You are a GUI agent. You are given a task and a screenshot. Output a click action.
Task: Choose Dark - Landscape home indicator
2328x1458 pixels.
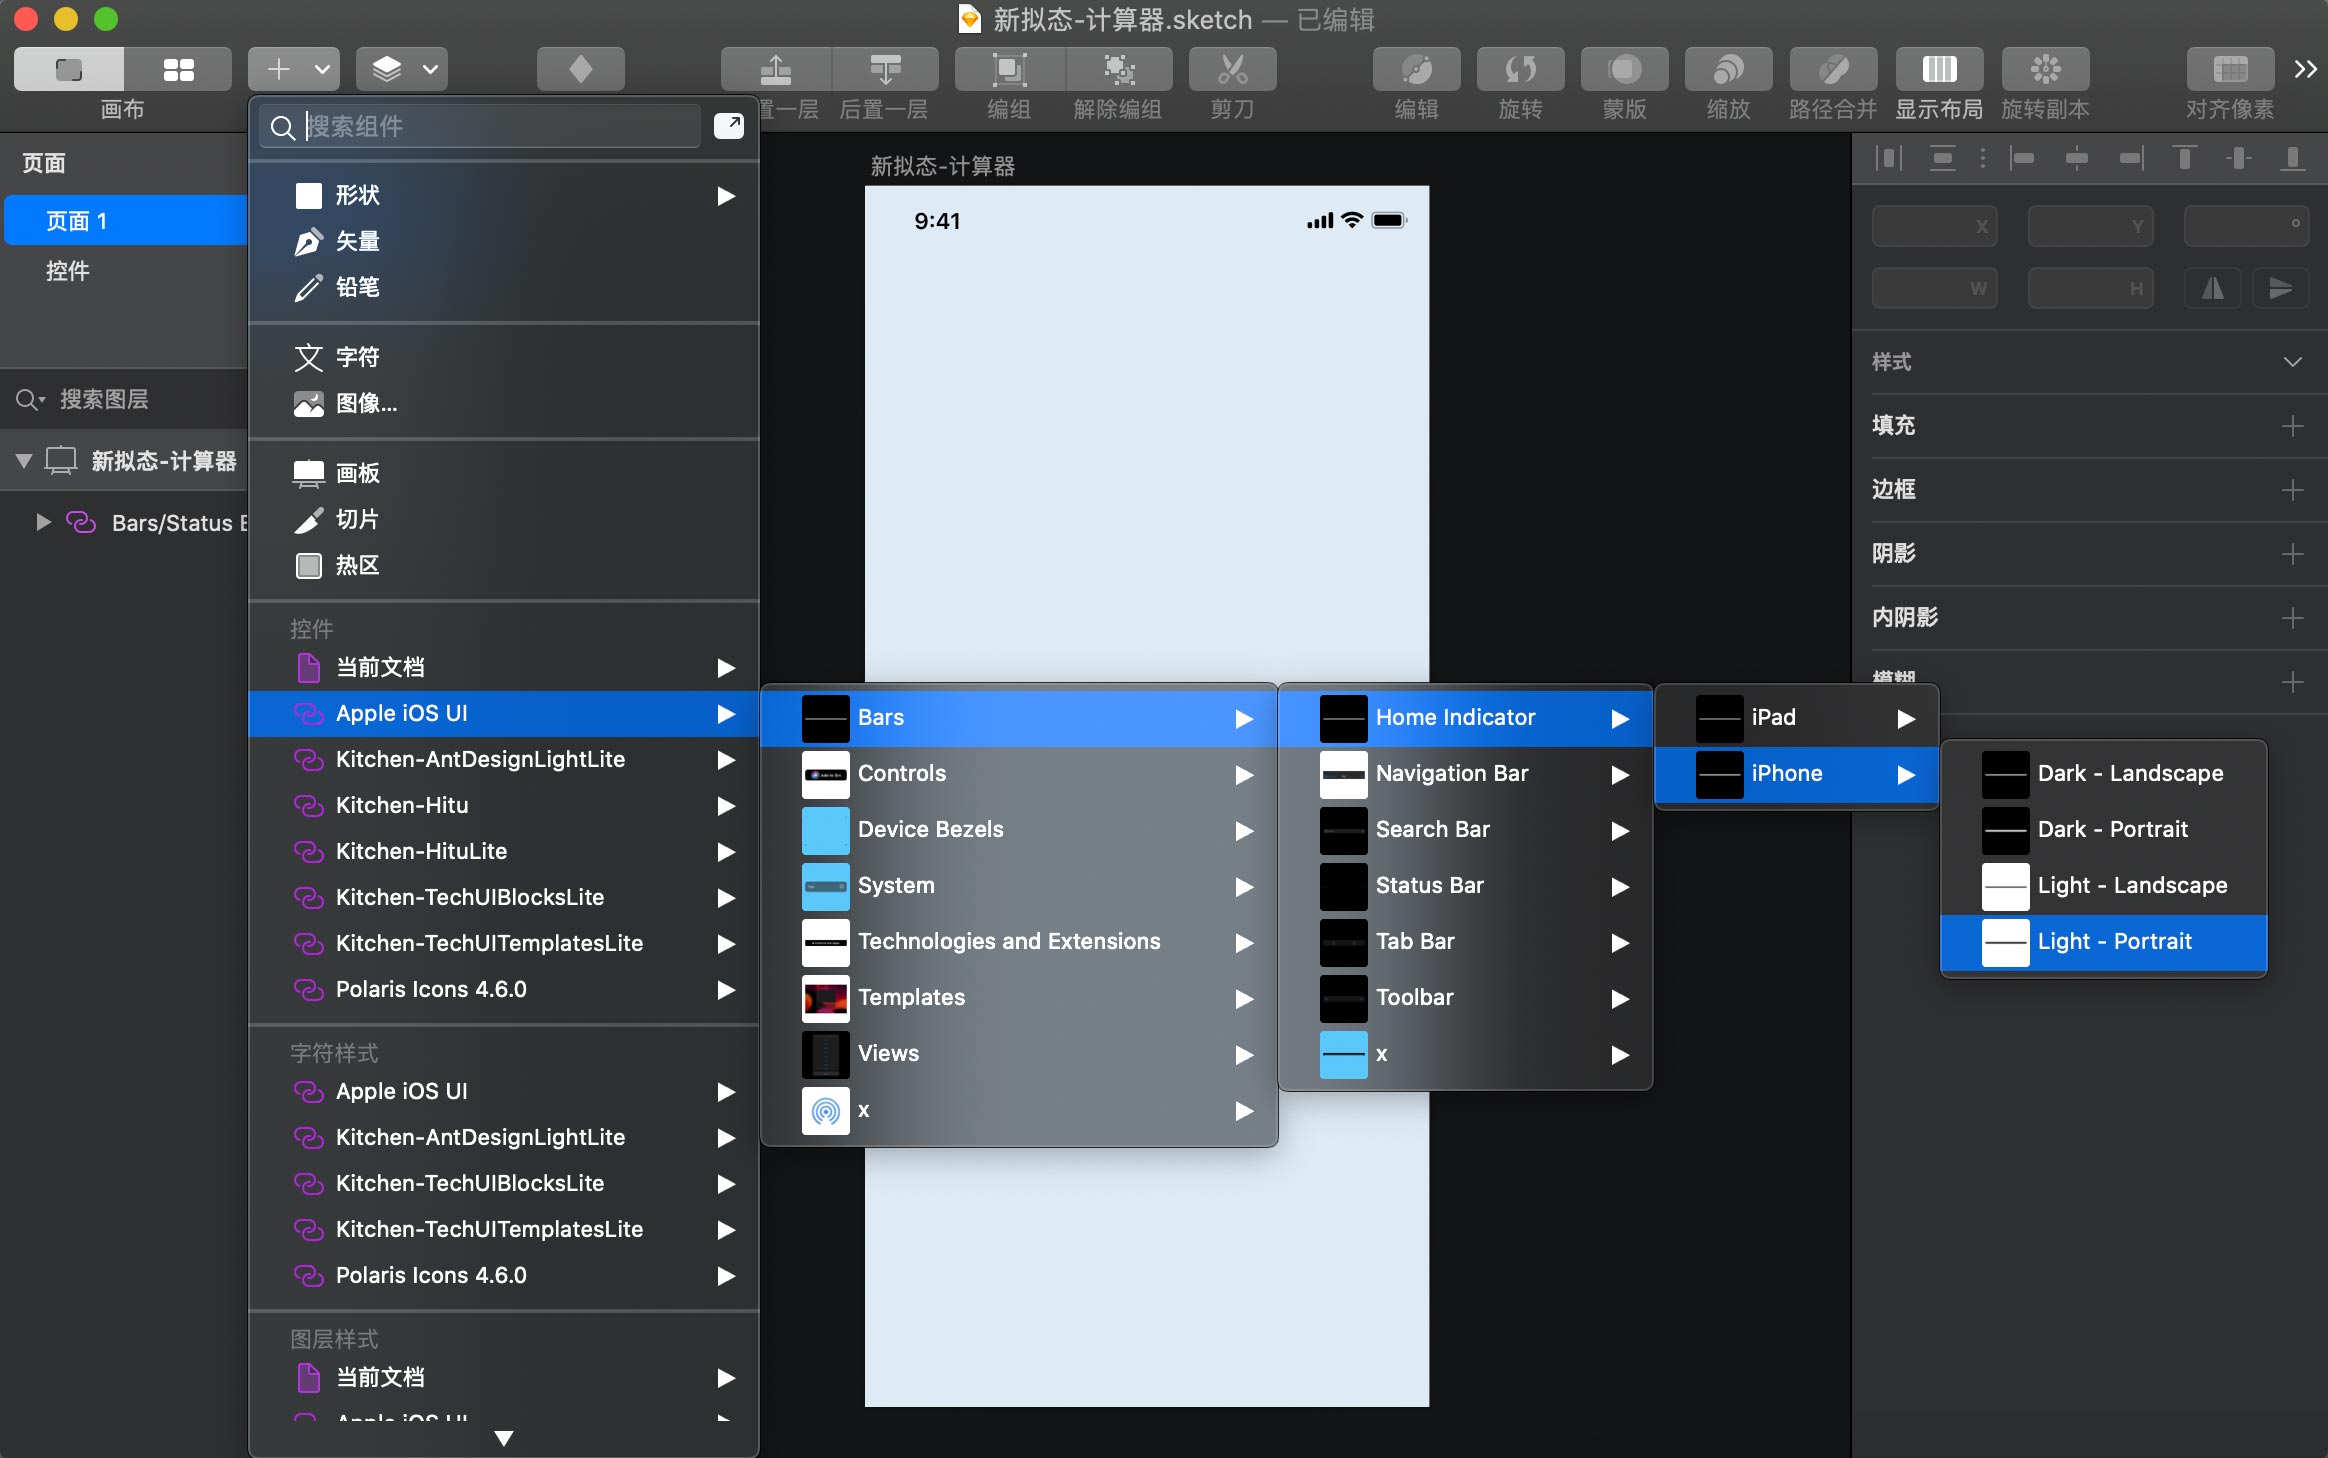point(2104,773)
